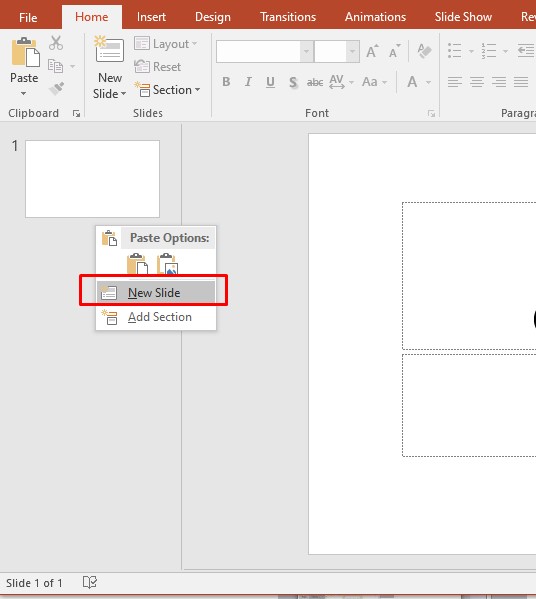Switch to the Transitions tab

coord(288,17)
